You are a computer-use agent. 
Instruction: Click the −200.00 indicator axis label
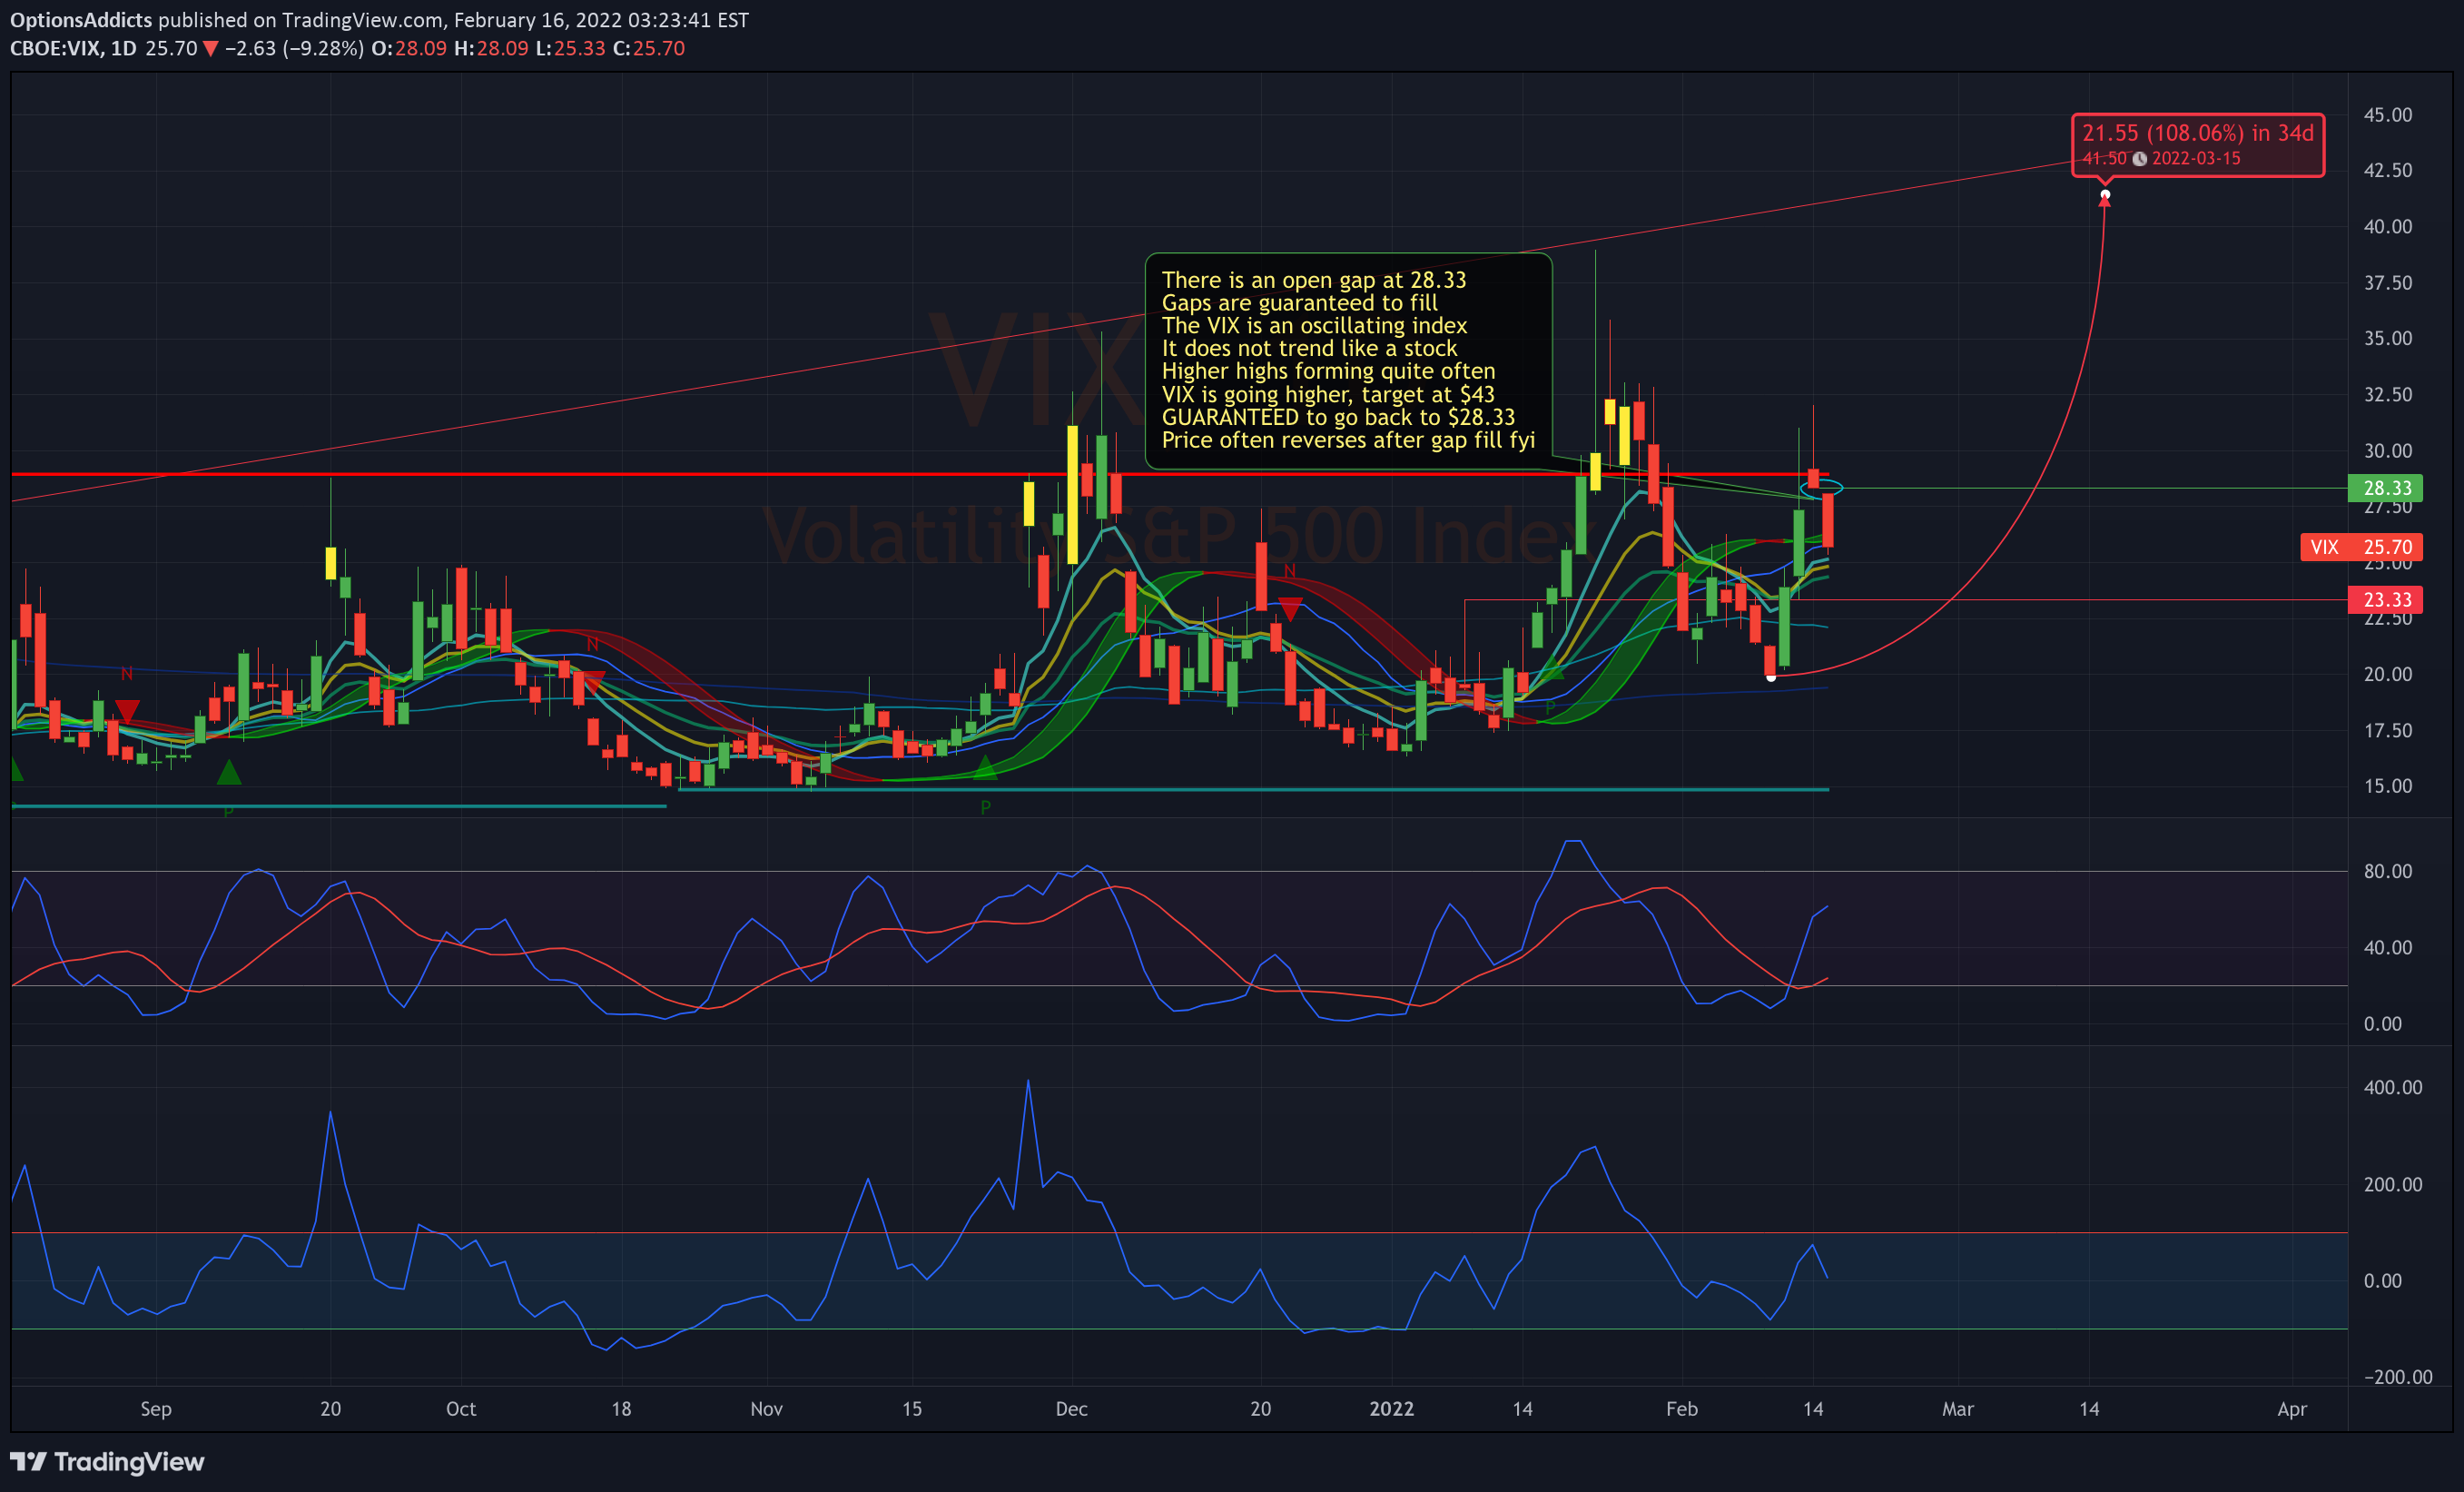2397,1377
